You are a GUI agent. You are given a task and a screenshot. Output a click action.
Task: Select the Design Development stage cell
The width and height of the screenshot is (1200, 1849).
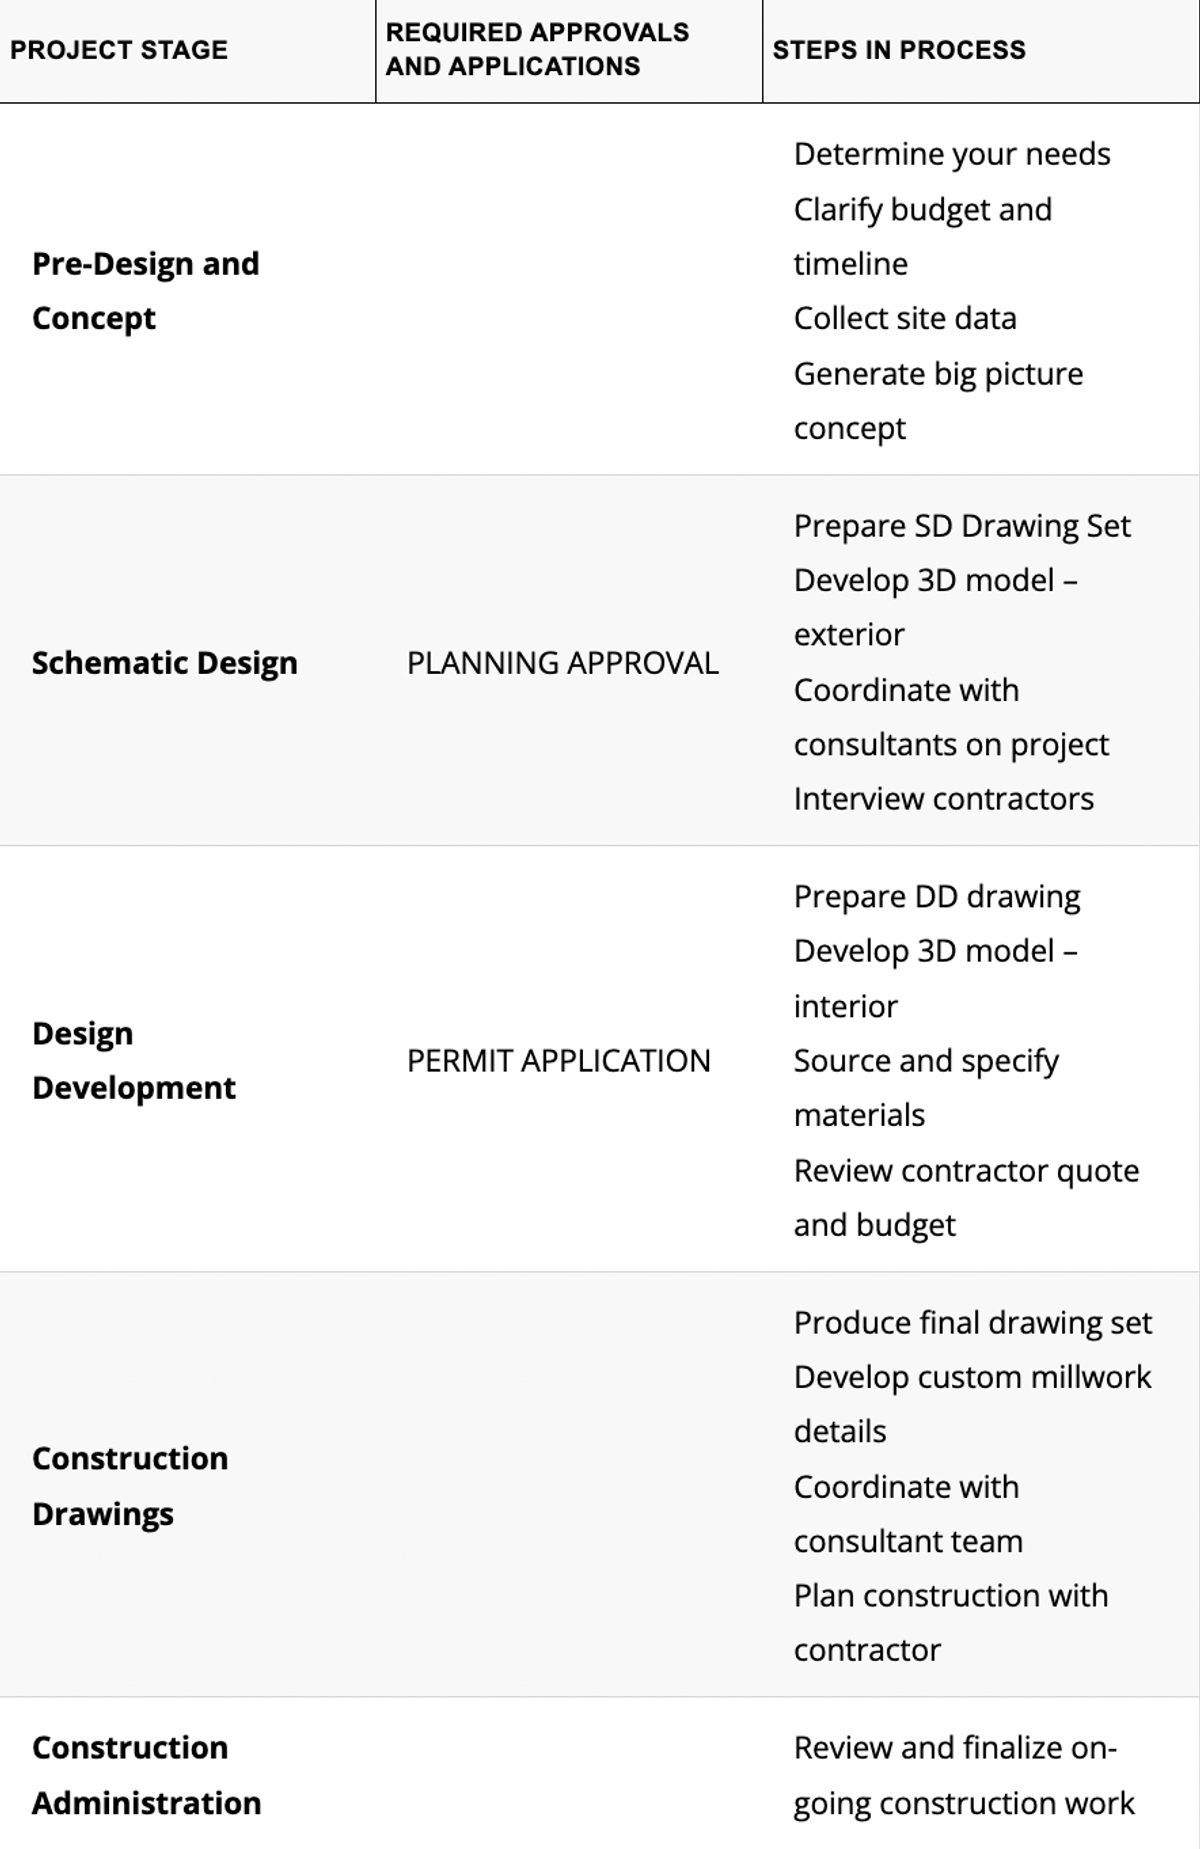point(134,1060)
